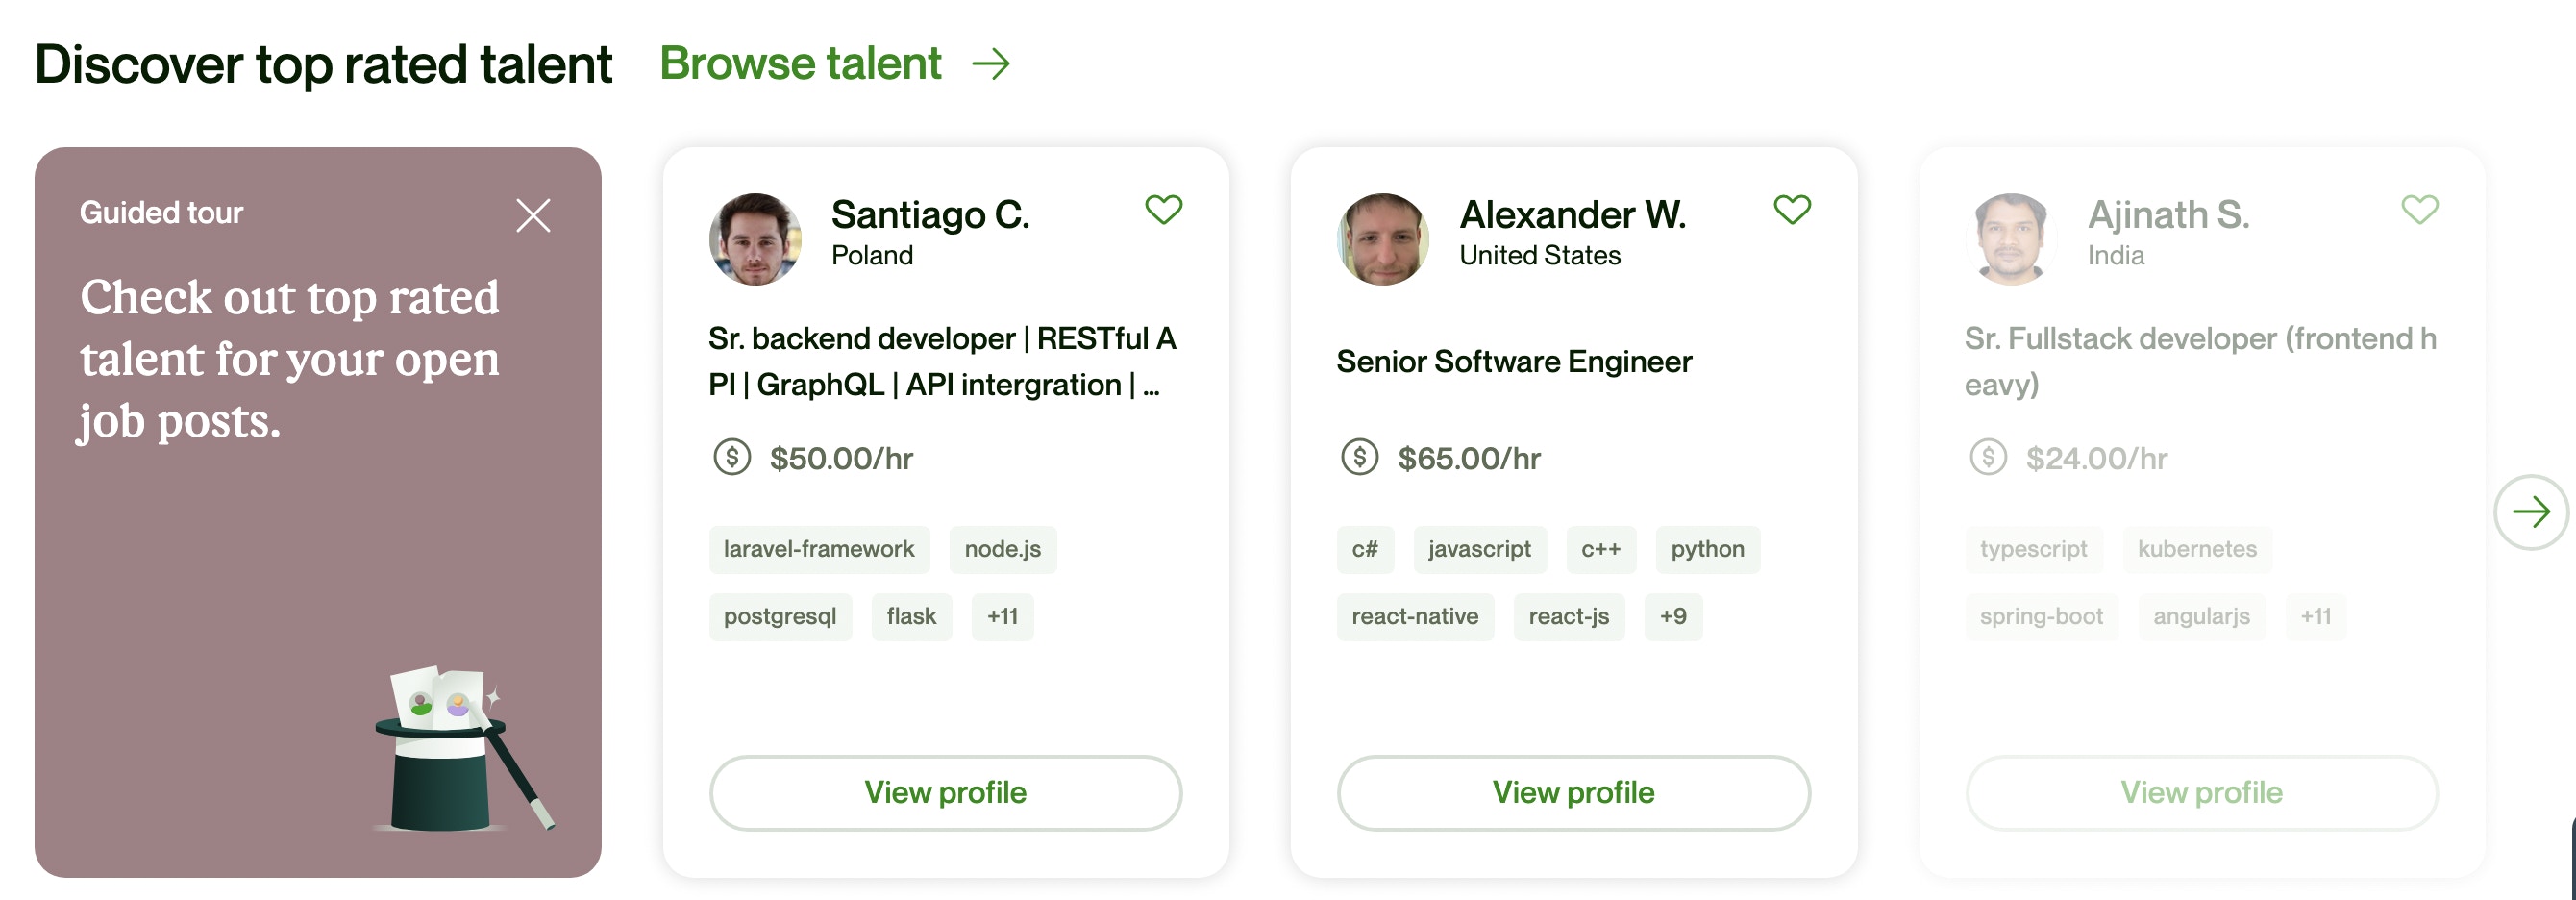This screenshot has height=900, width=2576.
Task: Save Santiago C. with heart icon
Action: point(1163,210)
